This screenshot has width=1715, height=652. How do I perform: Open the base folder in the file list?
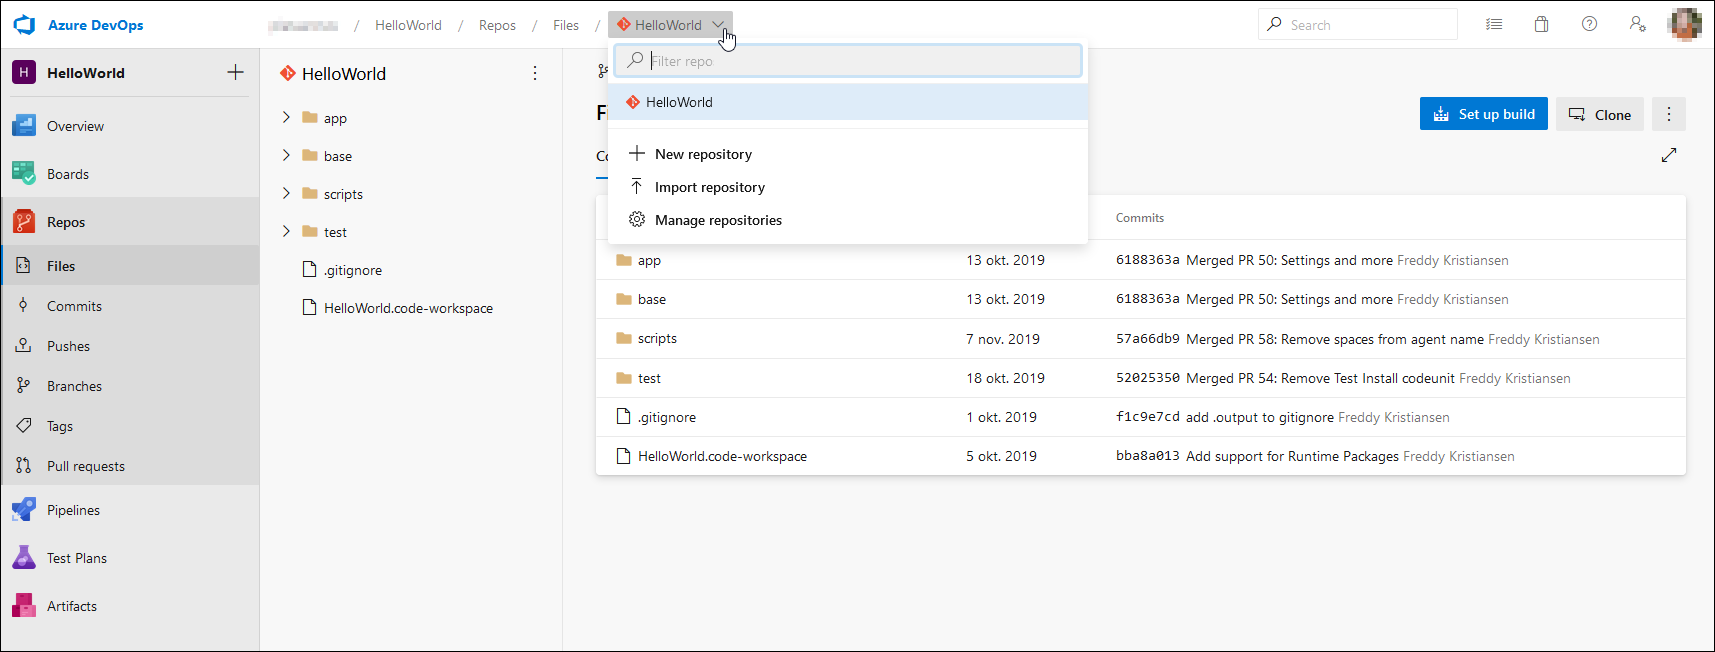coord(652,299)
